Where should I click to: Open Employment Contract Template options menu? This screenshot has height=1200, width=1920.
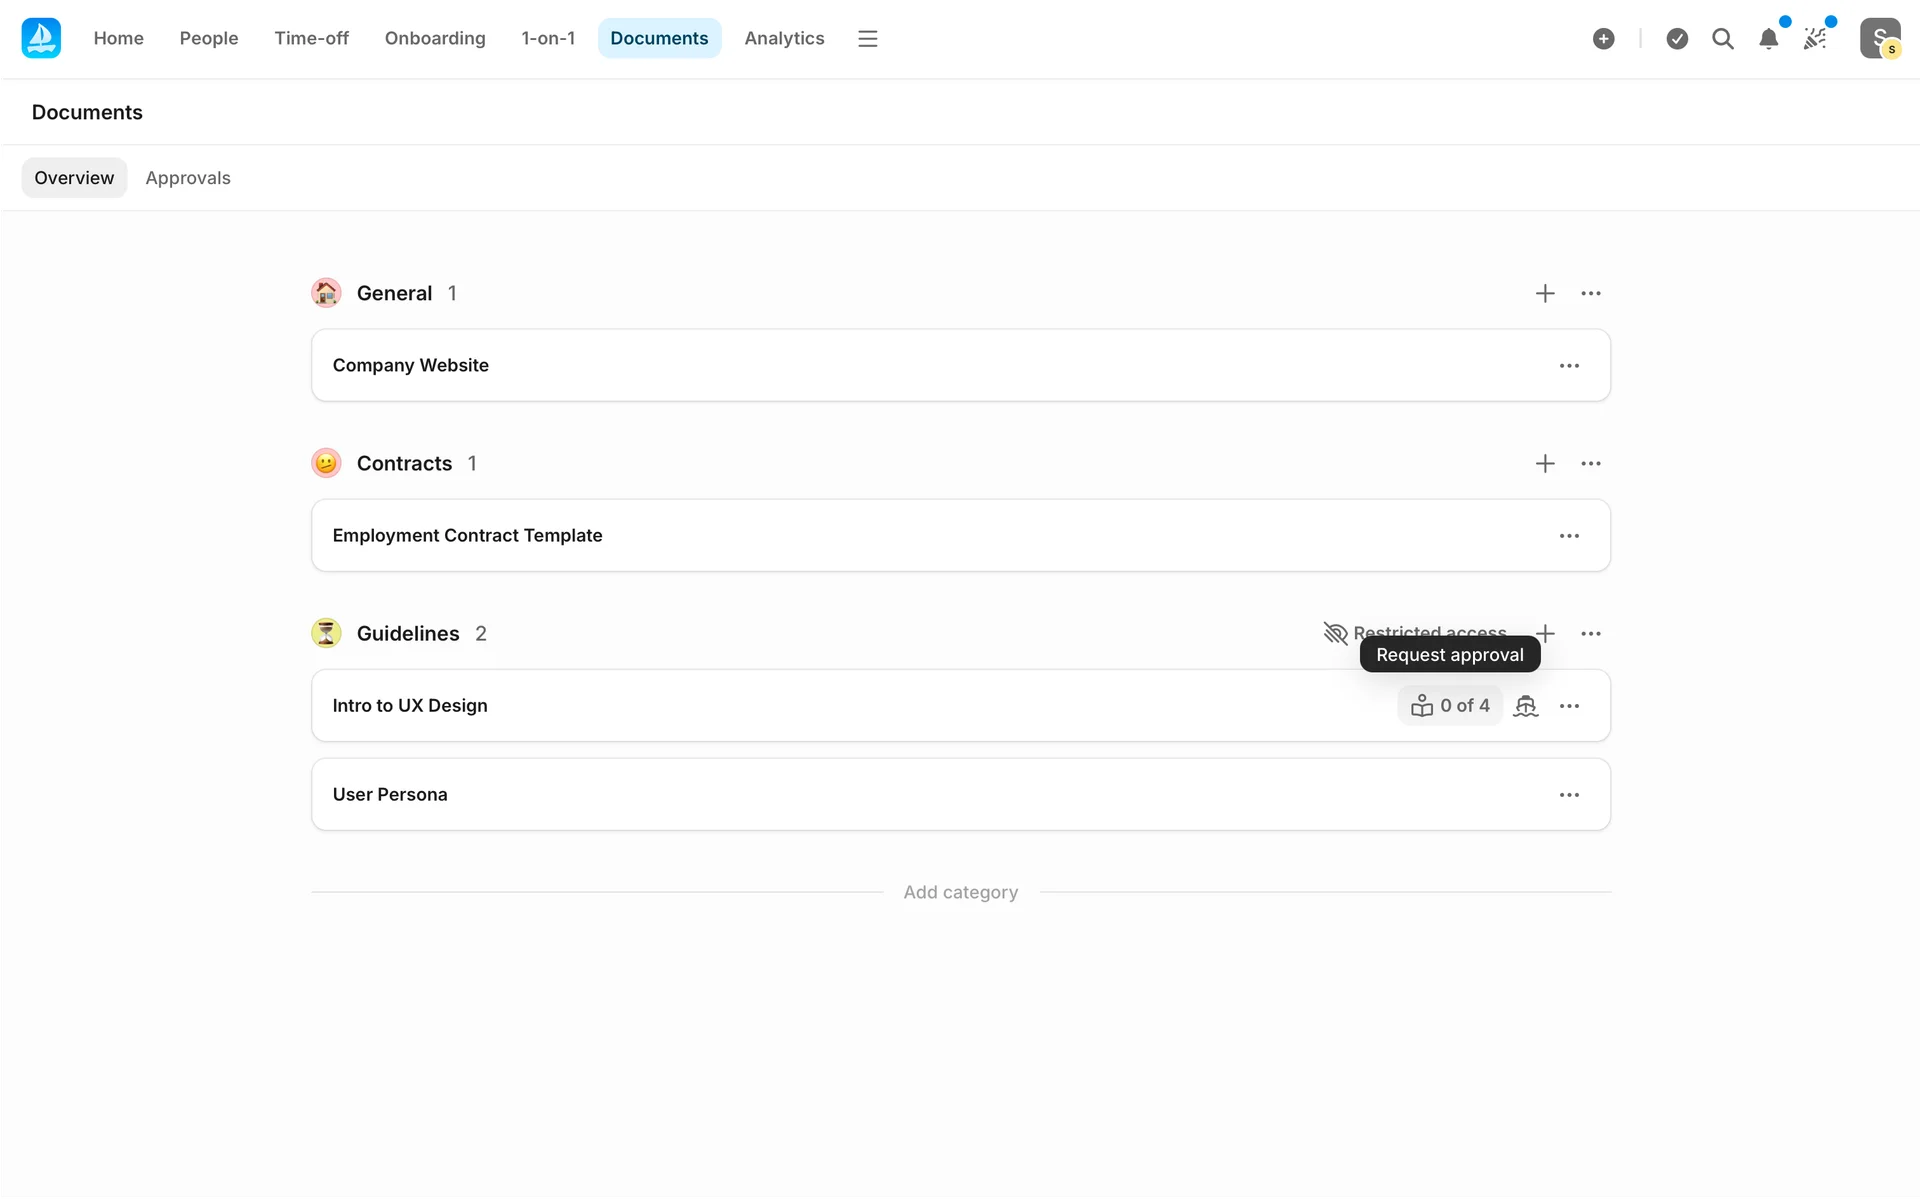pos(1569,536)
